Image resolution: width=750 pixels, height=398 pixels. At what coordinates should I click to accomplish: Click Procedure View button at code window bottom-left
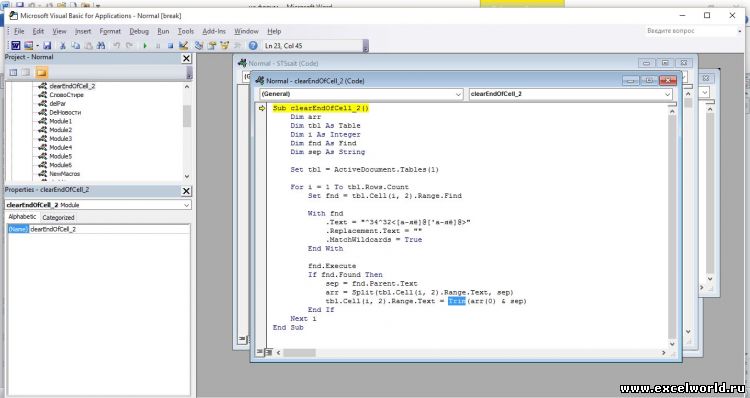point(260,352)
